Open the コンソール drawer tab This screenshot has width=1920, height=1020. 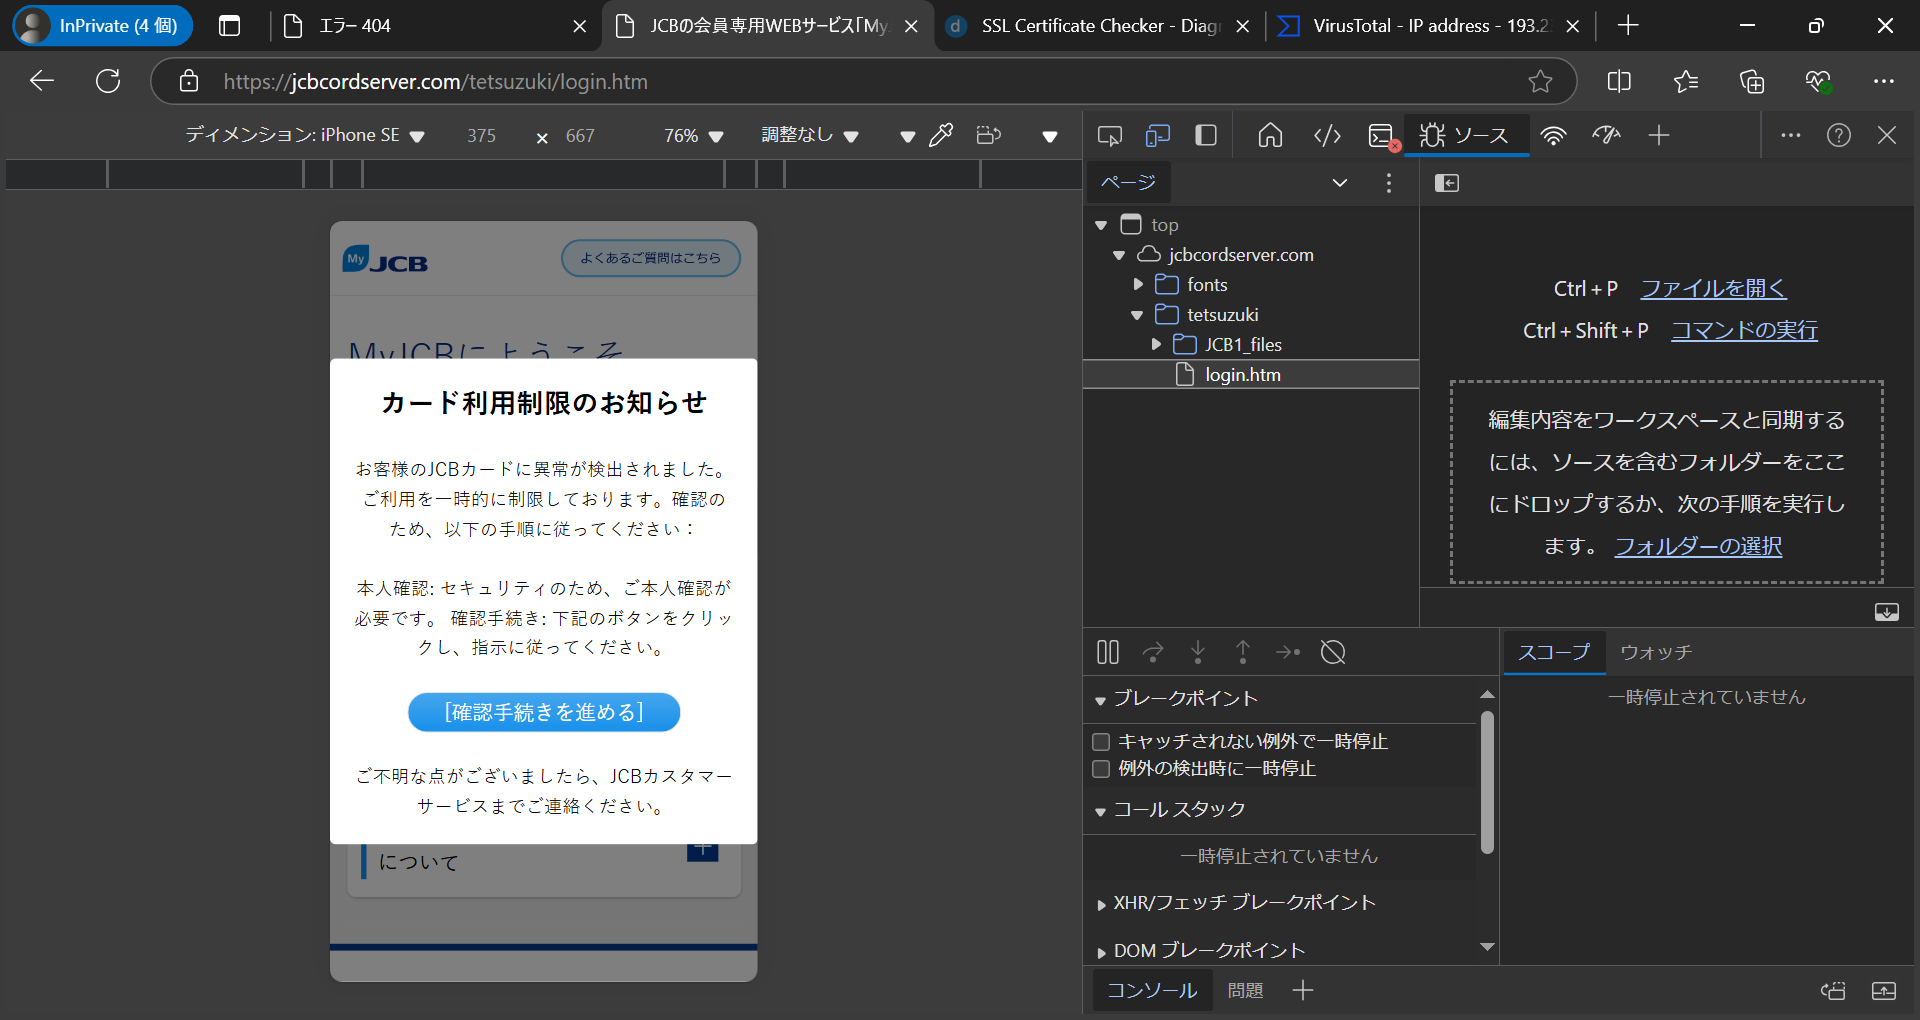(x=1152, y=991)
